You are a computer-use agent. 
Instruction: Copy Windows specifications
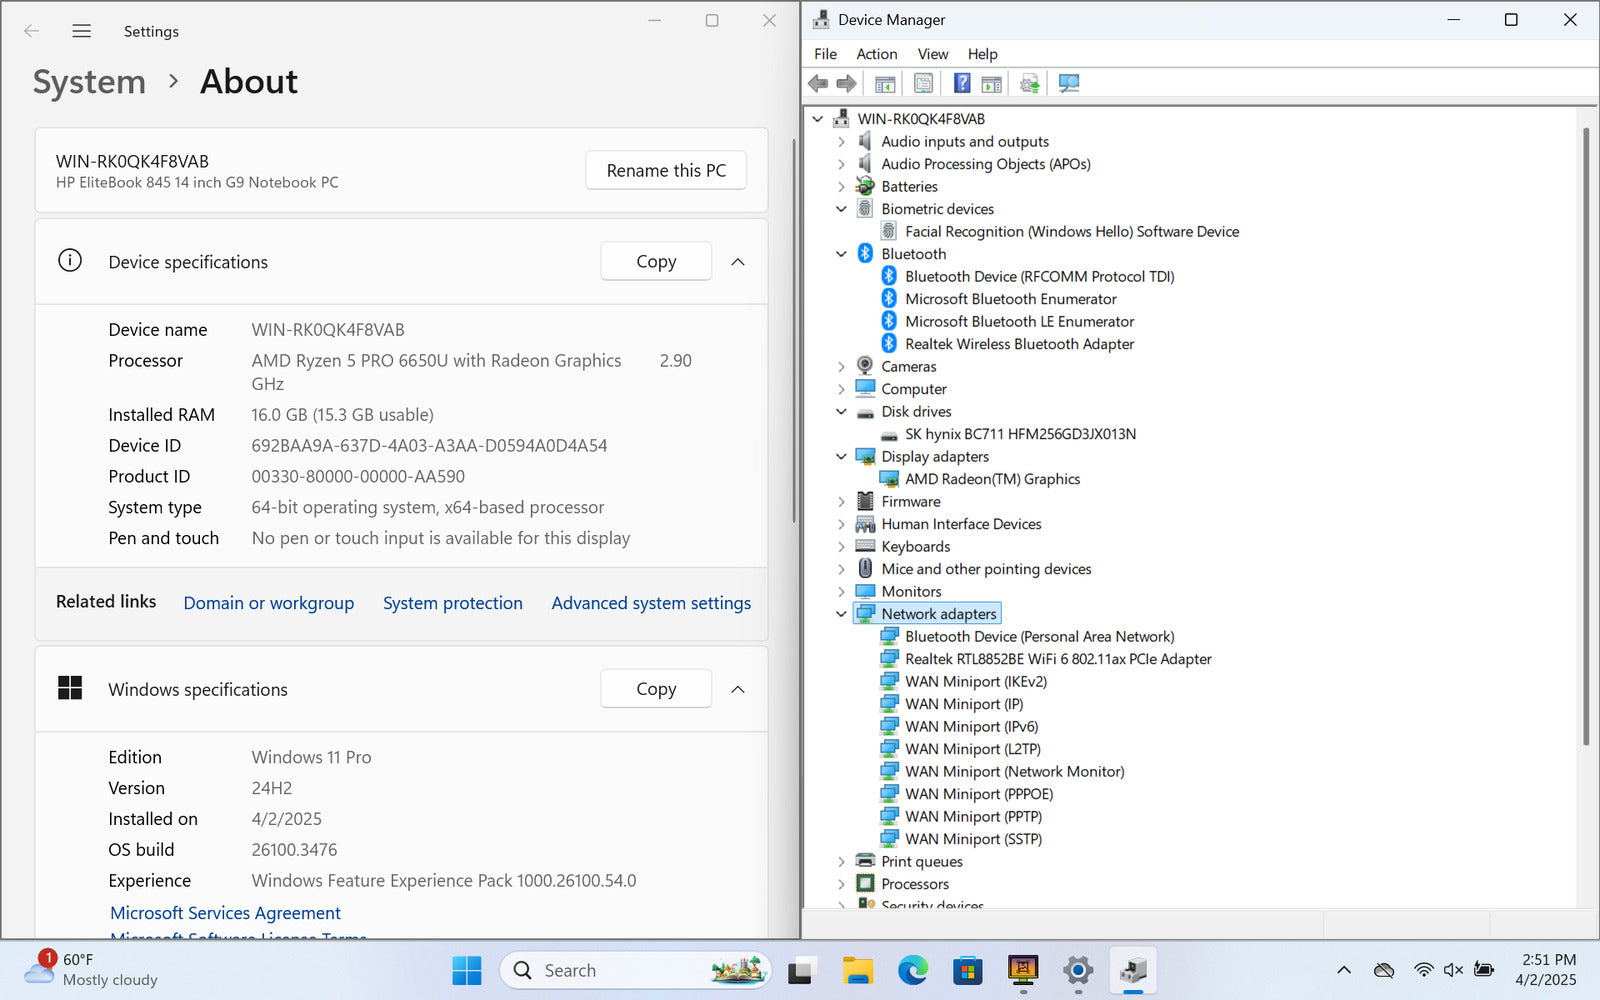tap(656, 688)
